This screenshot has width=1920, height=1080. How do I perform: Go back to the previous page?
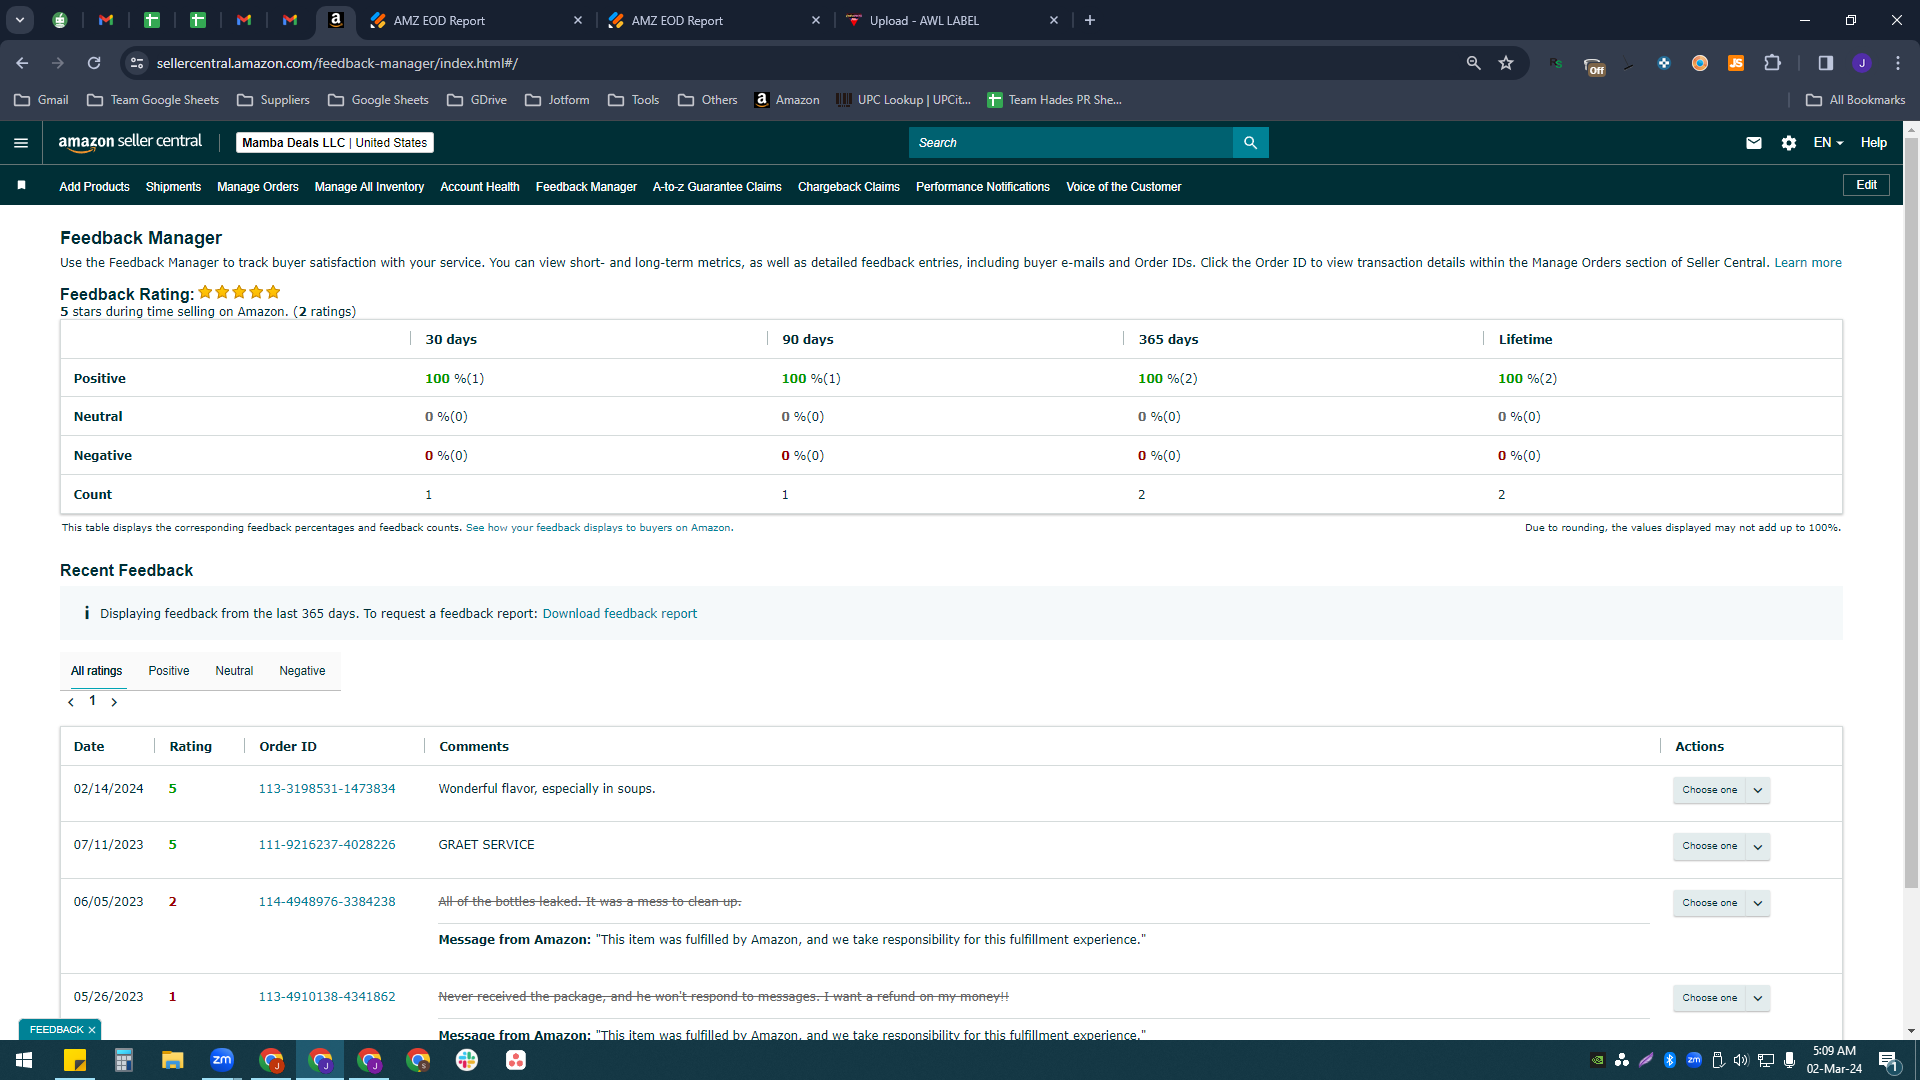22,63
